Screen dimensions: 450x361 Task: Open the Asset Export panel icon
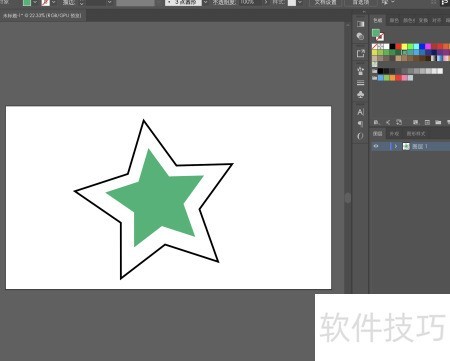pos(361,53)
